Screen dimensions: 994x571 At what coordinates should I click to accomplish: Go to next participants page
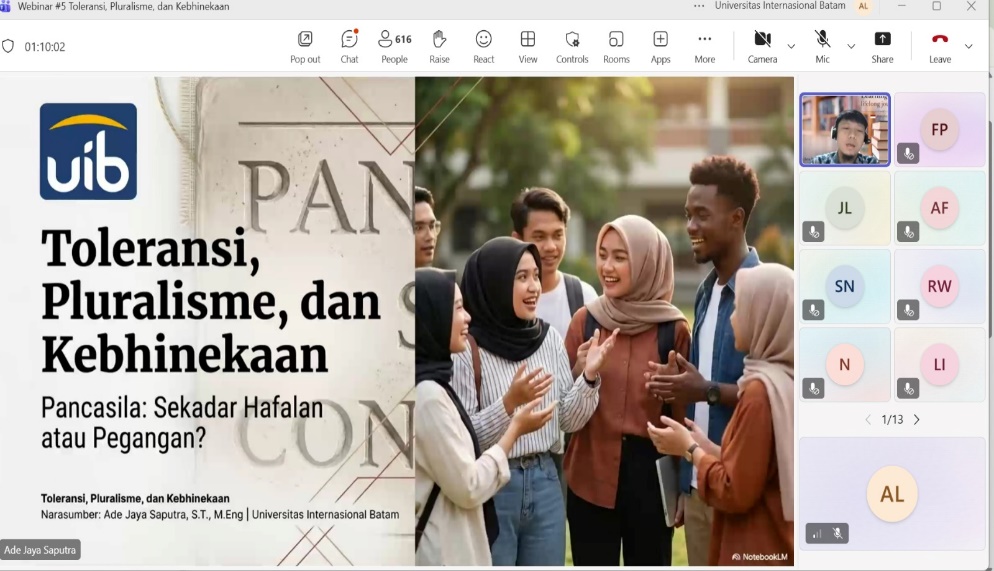click(x=917, y=420)
